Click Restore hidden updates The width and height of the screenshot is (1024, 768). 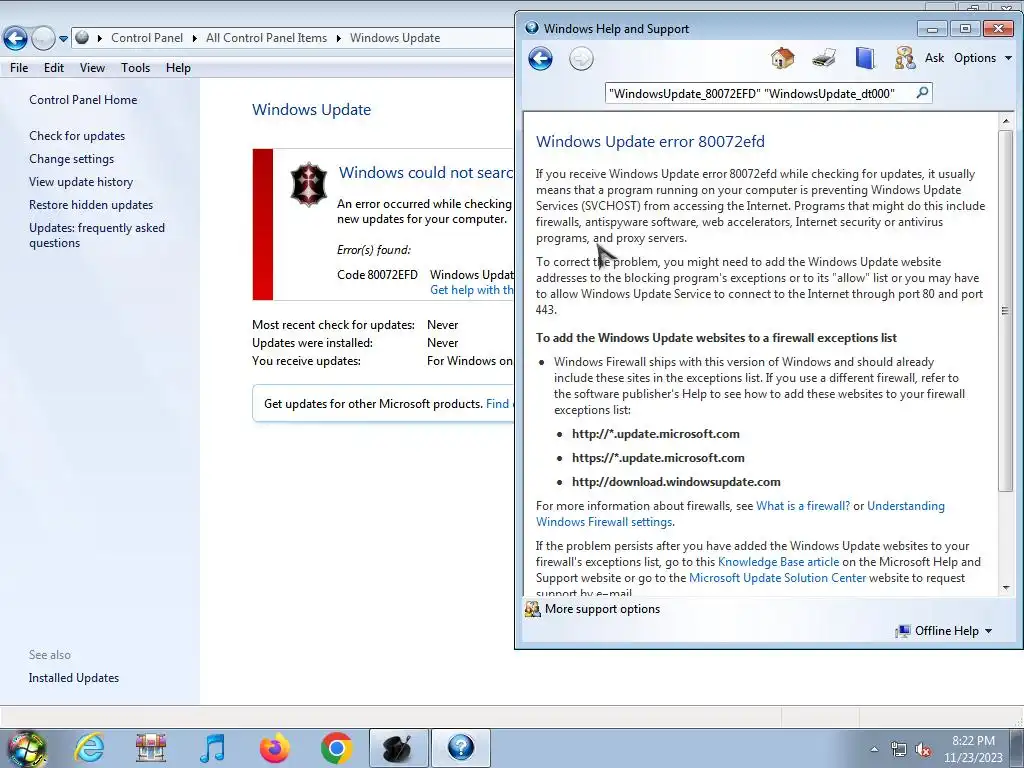coord(91,204)
